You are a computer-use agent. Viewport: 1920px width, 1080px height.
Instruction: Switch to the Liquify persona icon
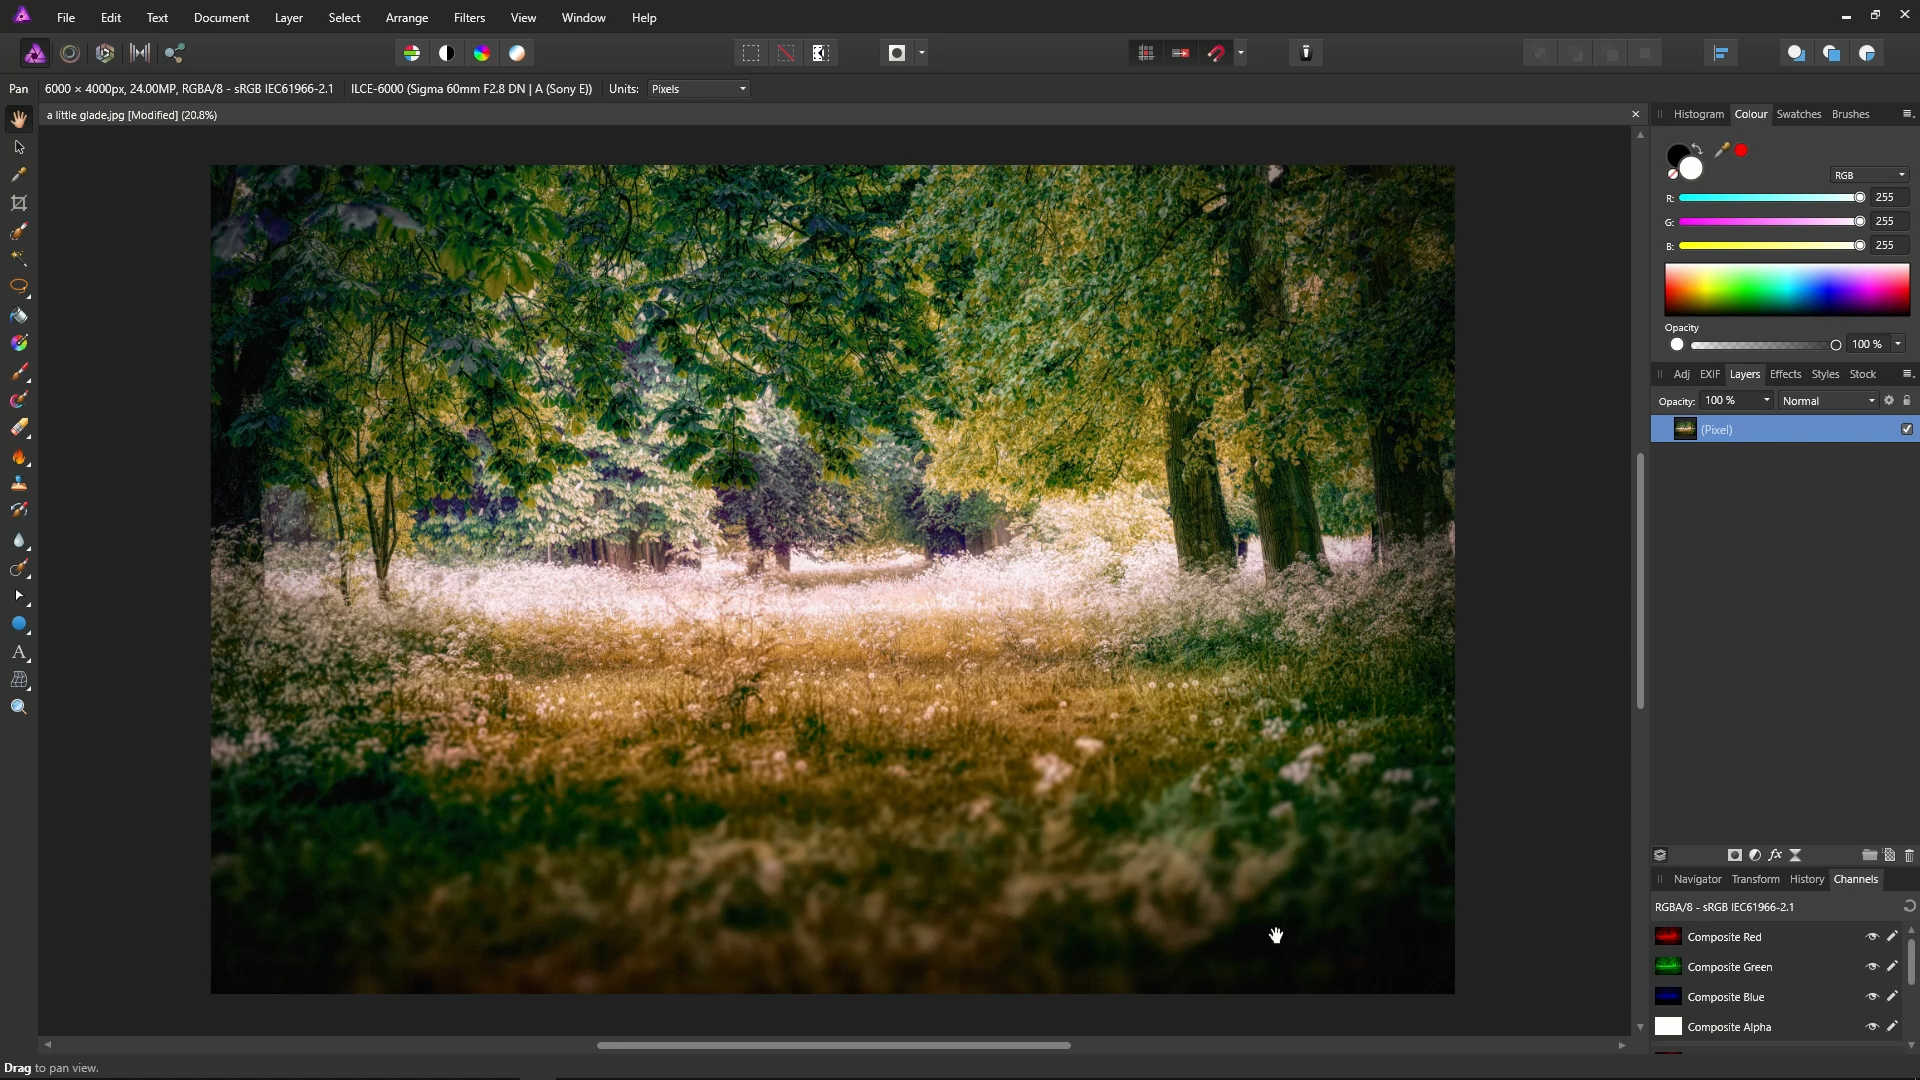(x=70, y=53)
